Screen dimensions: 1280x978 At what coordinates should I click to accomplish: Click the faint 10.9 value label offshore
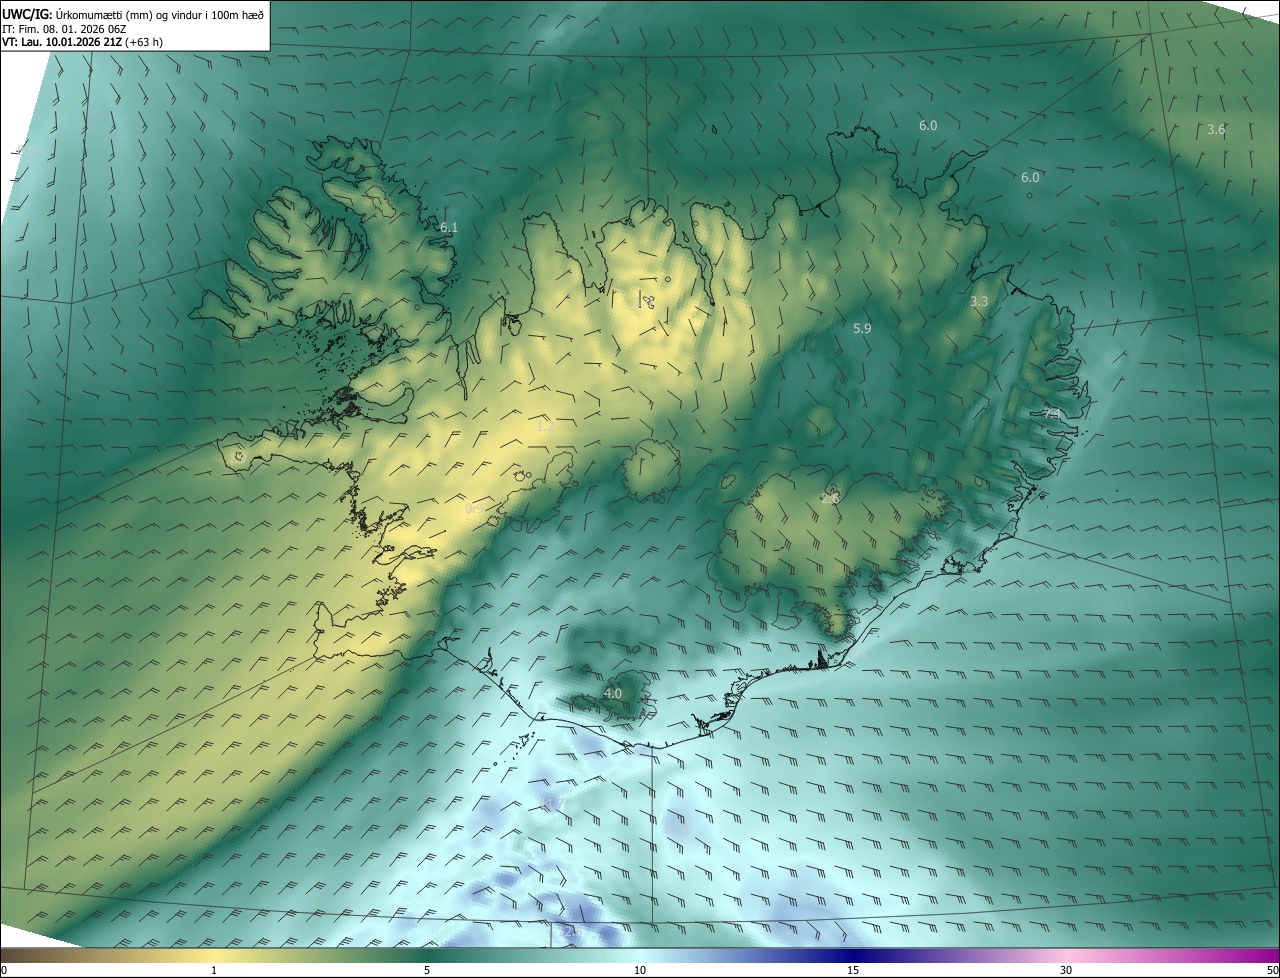coord(677,828)
